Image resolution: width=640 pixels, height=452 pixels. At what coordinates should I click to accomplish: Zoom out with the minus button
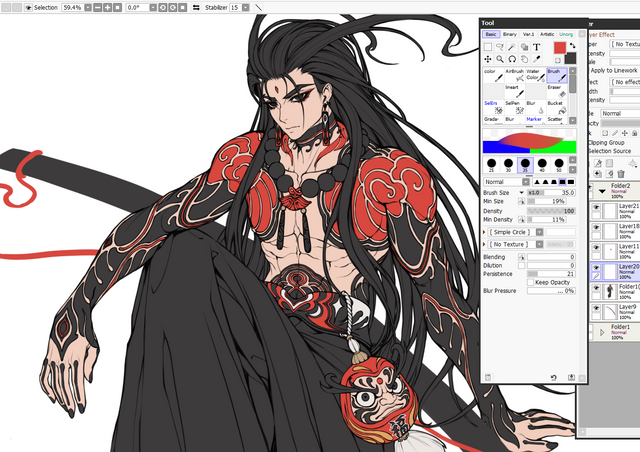pyautogui.click(x=98, y=7)
